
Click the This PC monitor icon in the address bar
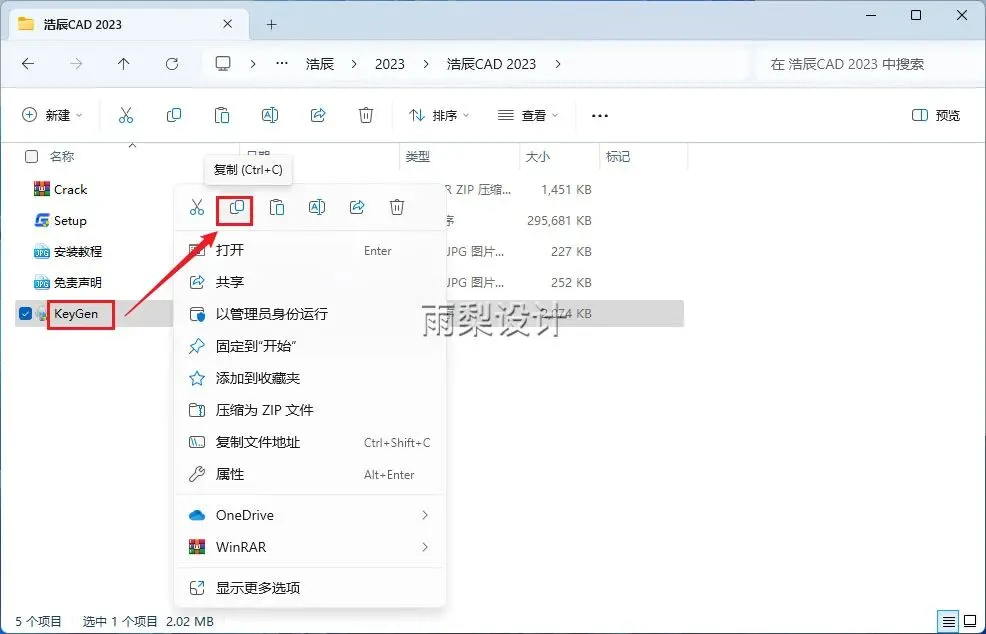223,64
